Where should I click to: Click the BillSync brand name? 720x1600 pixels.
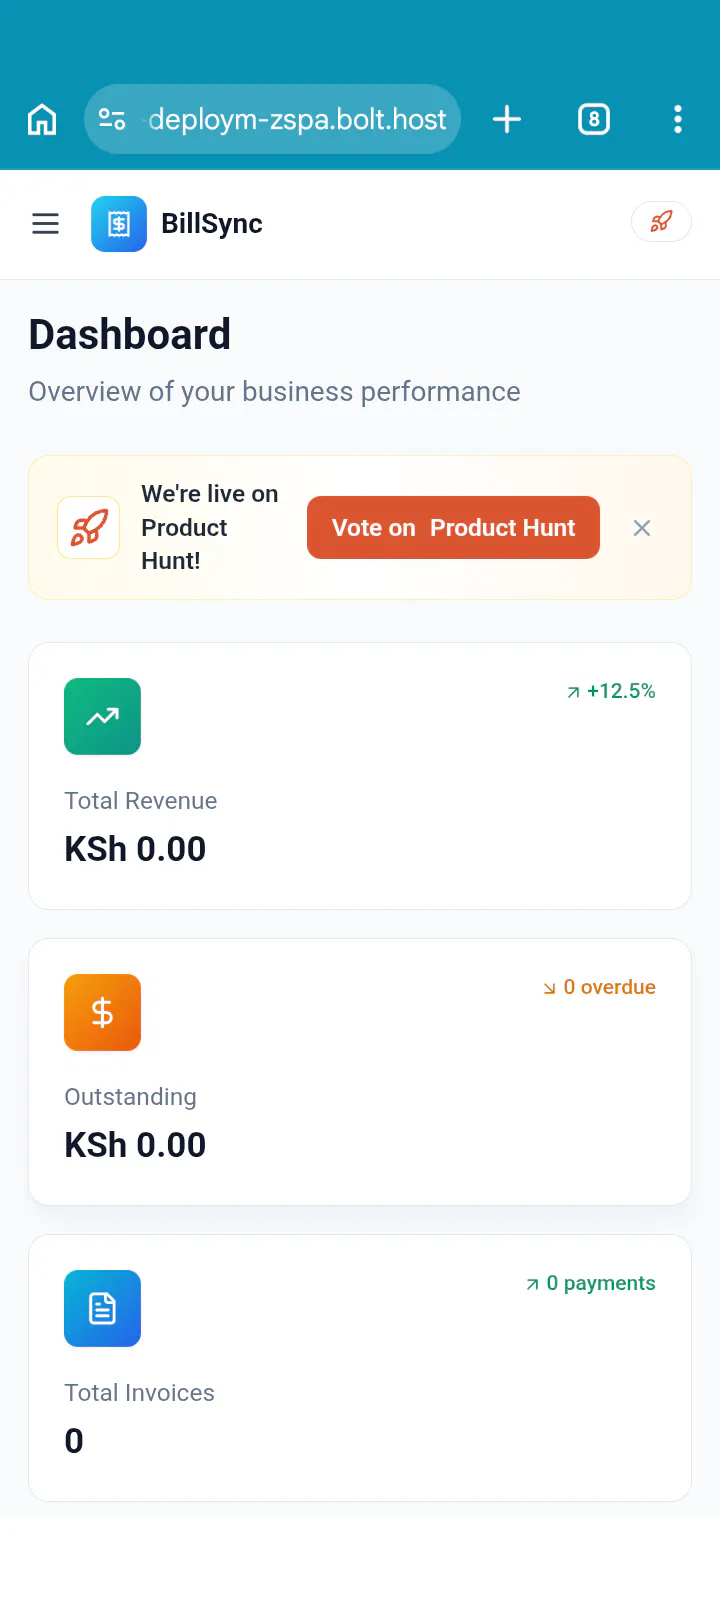212,224
